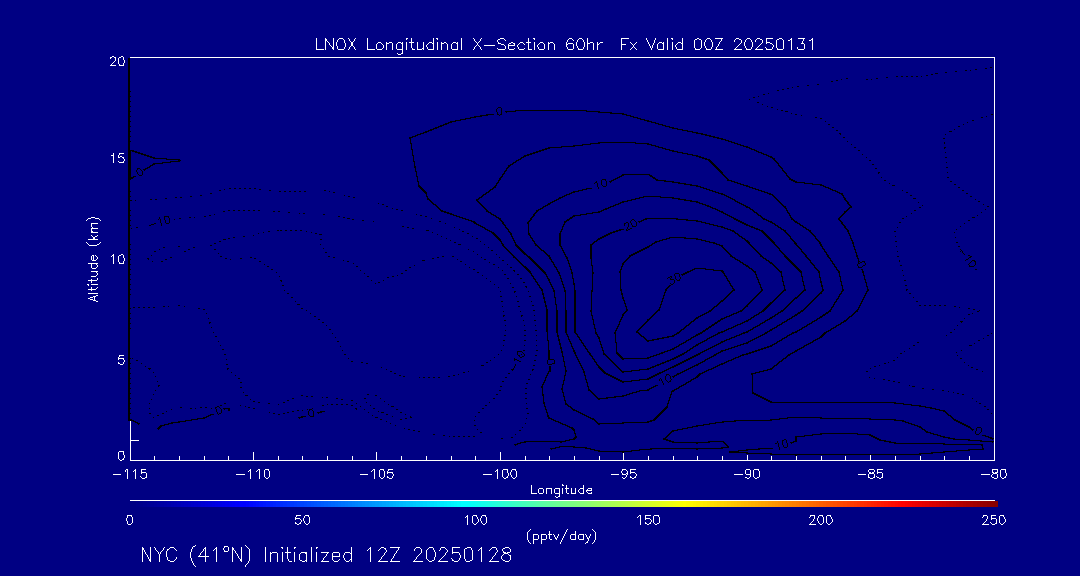
Task: Click the 10 km altitude axis tick label
Action: (x=118, y=259)
